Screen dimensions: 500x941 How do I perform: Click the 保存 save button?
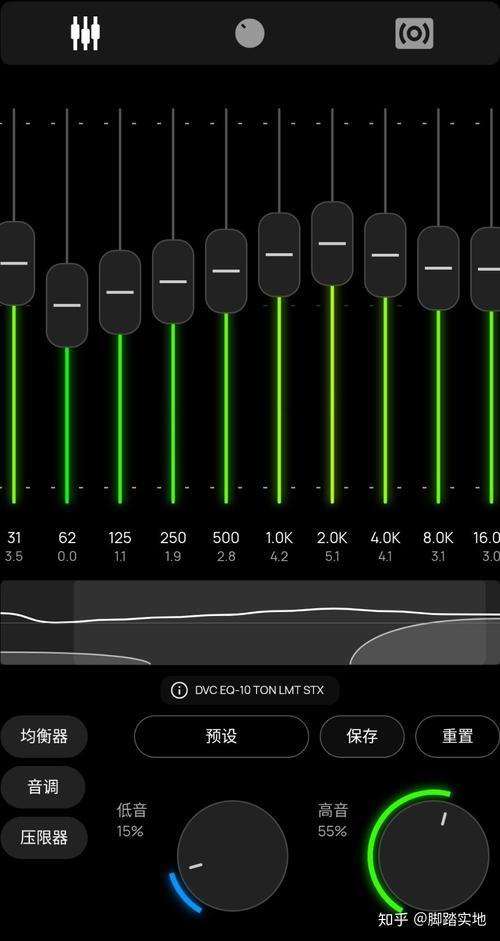point(362,736)
